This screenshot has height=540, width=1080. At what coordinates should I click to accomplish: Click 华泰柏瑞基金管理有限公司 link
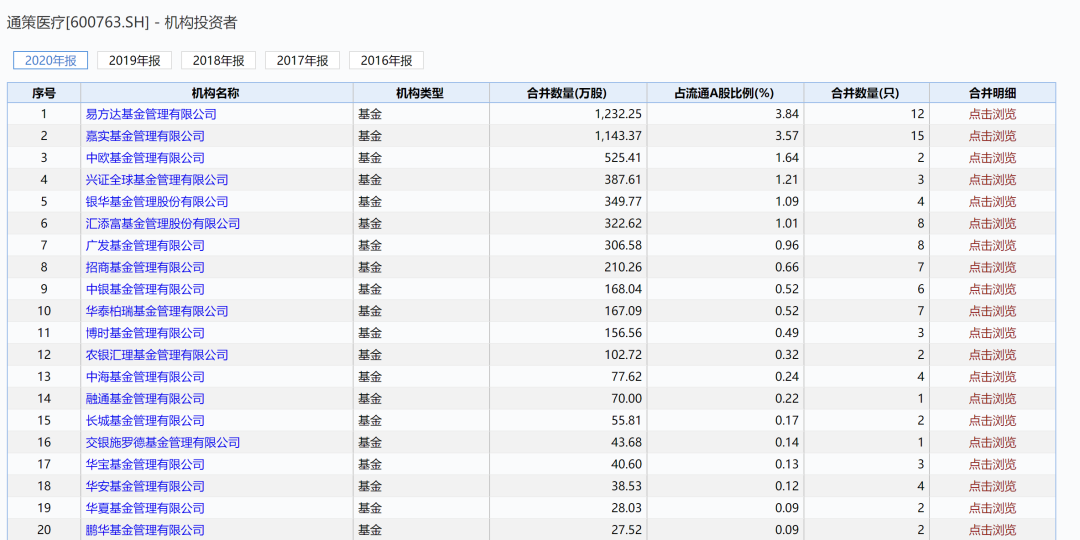[157, 311]
